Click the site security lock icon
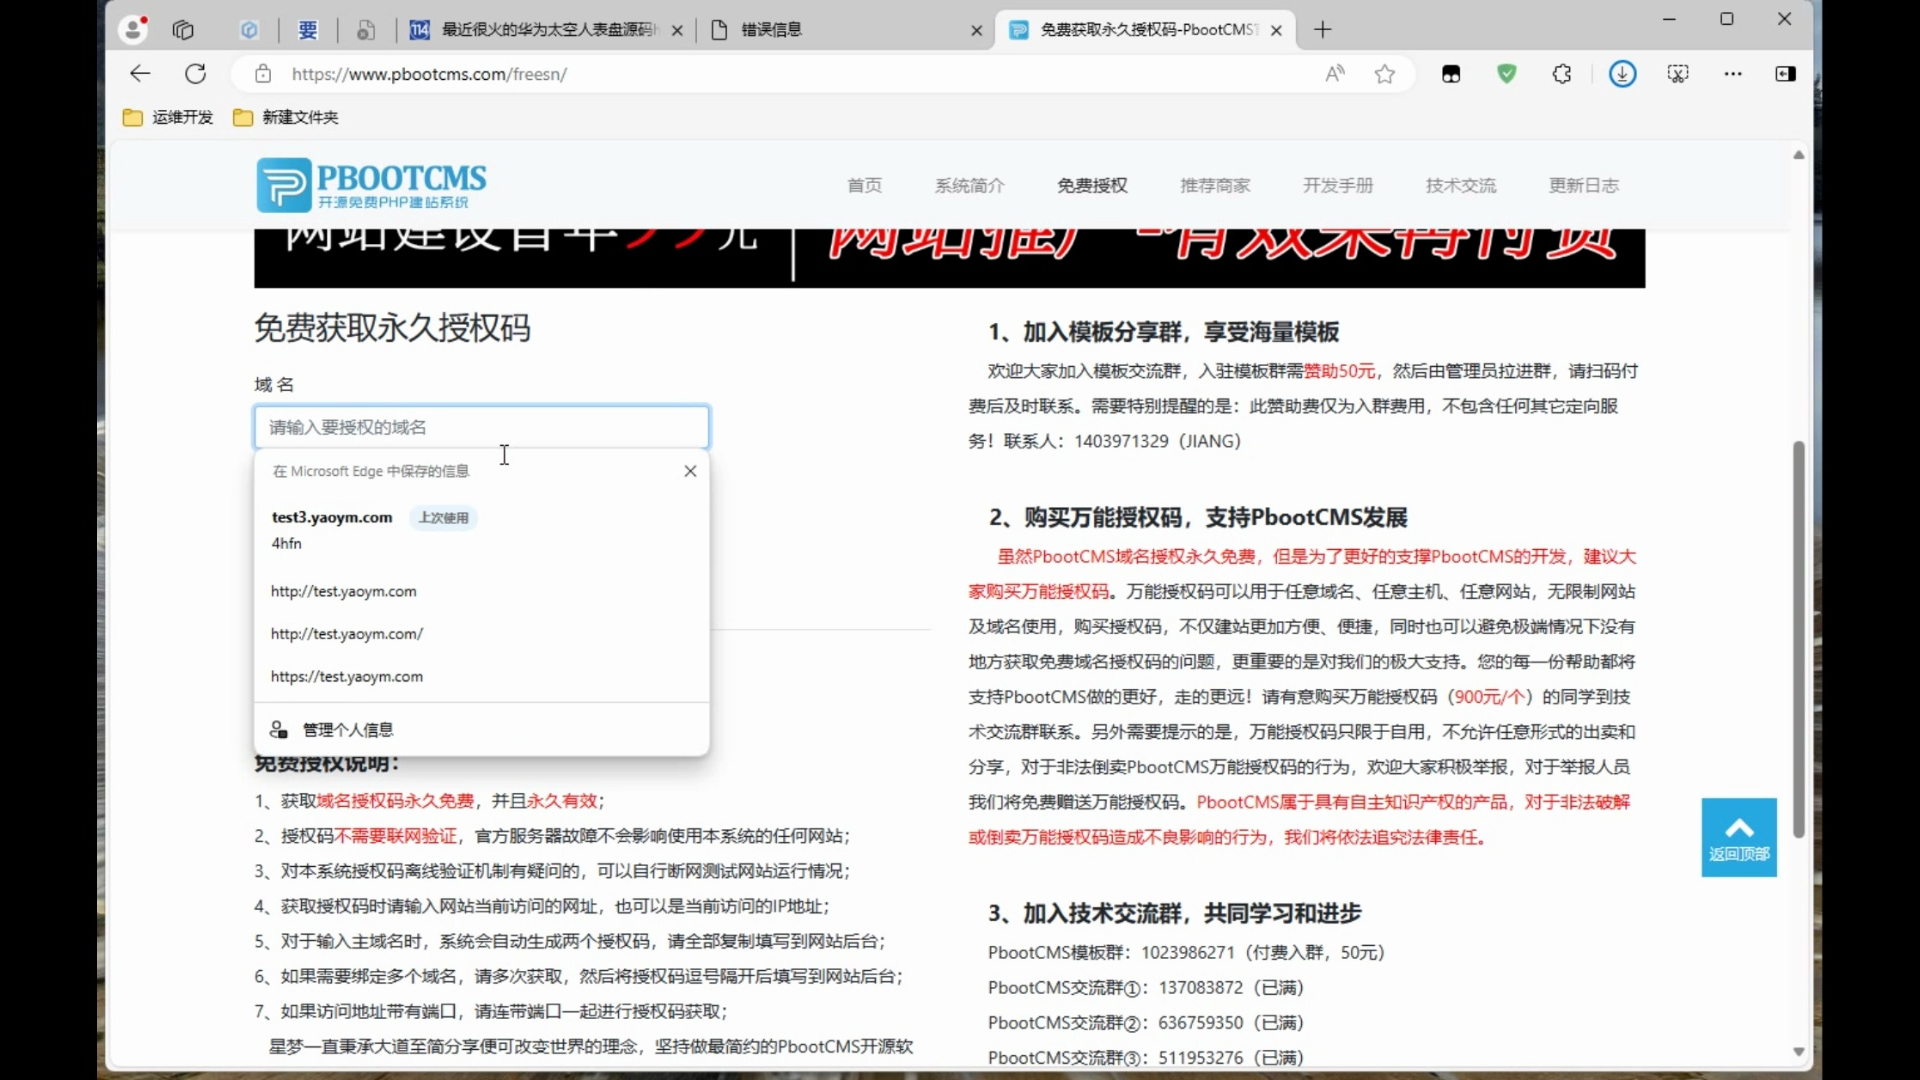 [x=263, y=73]
